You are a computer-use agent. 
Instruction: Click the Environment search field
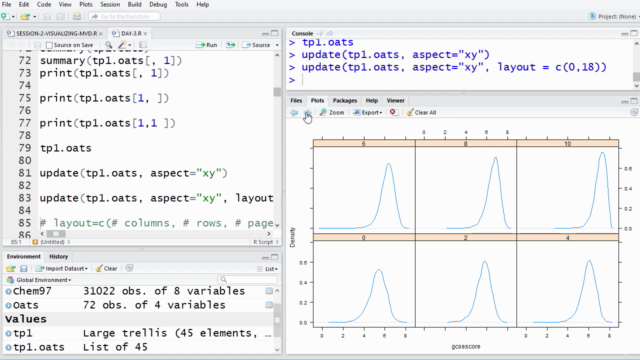click(248, 280)
